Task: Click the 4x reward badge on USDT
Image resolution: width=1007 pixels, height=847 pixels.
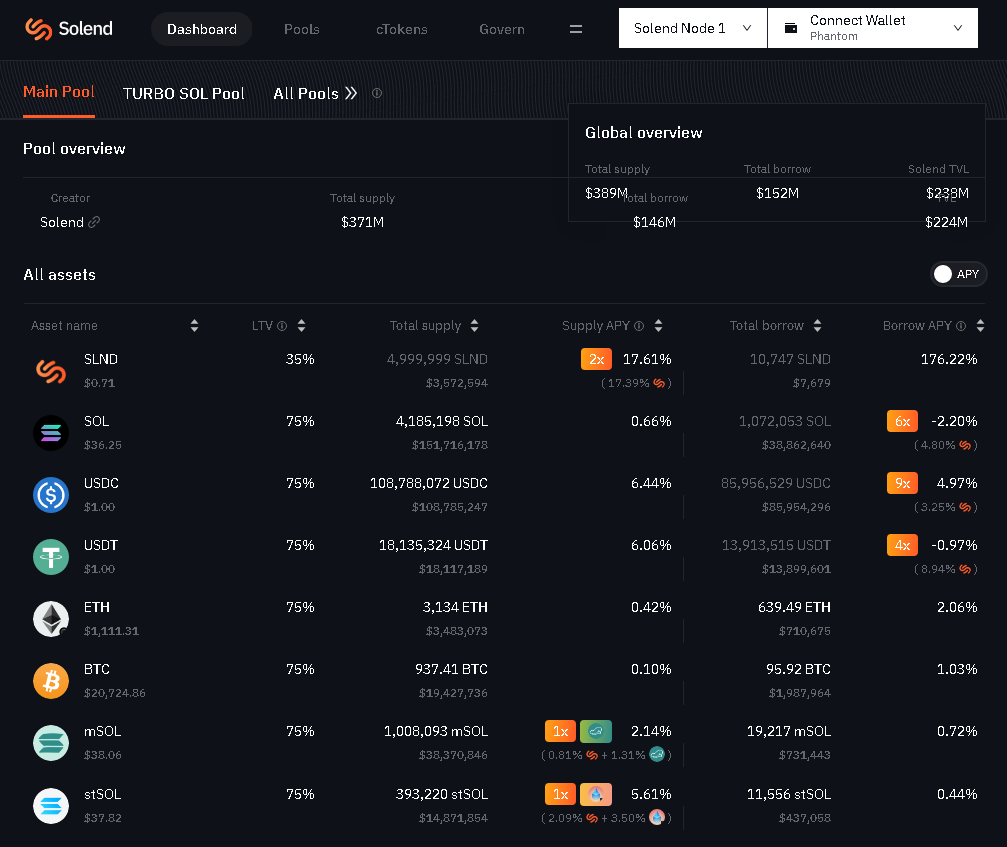Action: 902,545
